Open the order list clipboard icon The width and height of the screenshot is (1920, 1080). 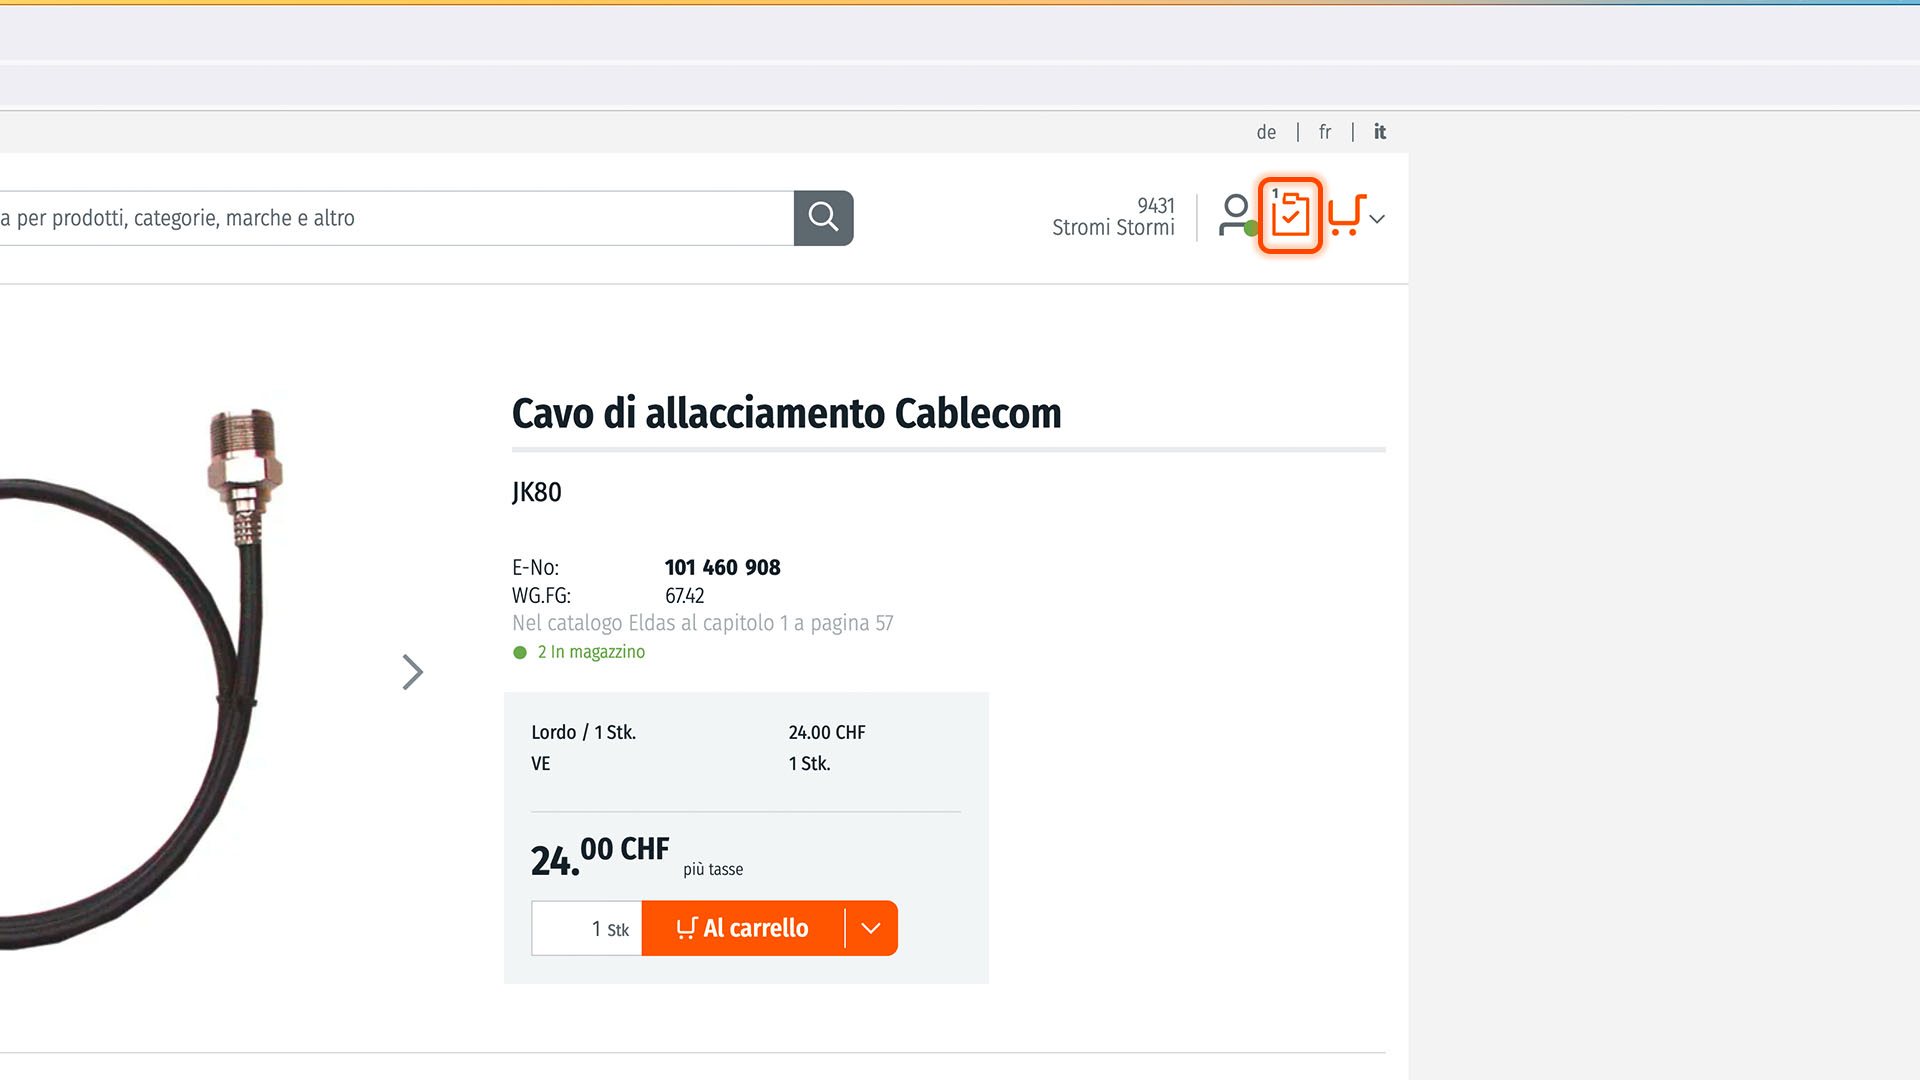(x=1290, y=215)
